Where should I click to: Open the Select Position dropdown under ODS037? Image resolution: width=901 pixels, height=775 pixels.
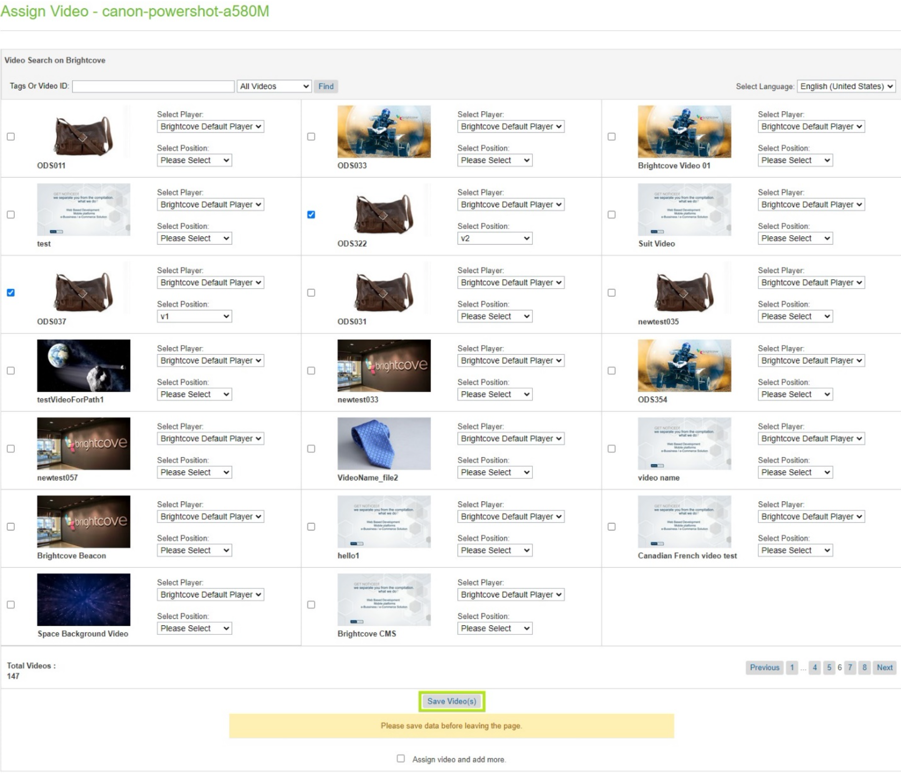click(x=194, y=316)
